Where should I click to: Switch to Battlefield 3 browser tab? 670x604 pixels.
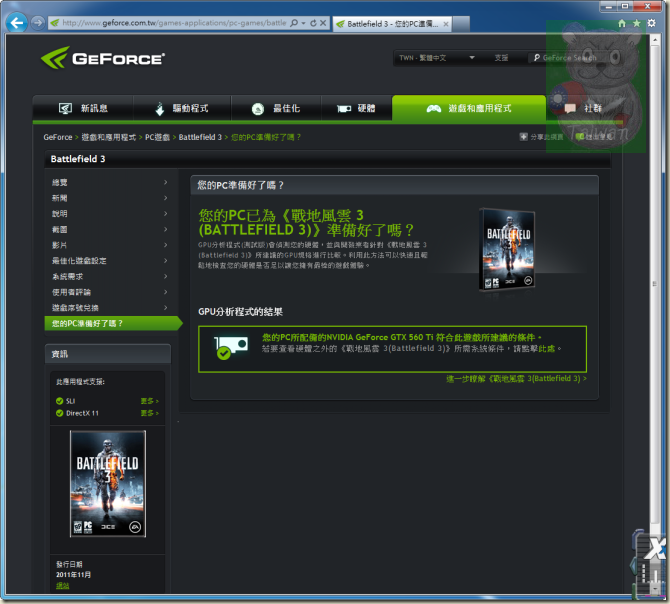(x=392, y=24)
